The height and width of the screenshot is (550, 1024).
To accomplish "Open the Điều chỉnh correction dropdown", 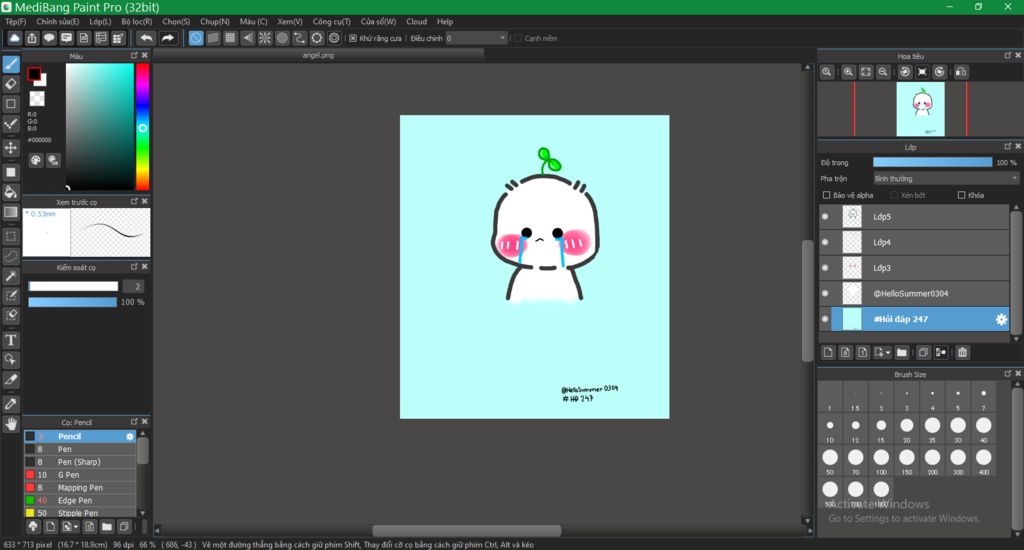I will click(476, 39).
